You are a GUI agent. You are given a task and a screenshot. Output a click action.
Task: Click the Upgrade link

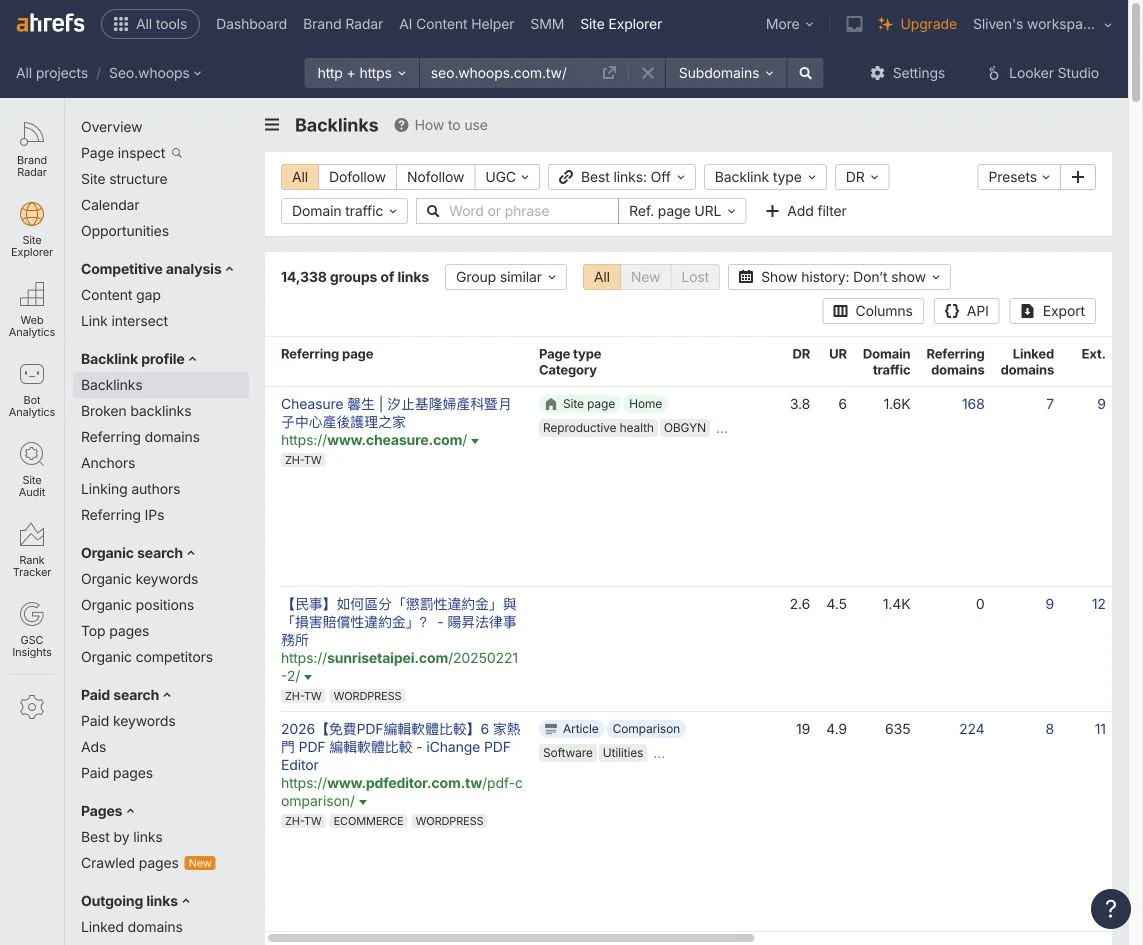[x=917, y=24]
